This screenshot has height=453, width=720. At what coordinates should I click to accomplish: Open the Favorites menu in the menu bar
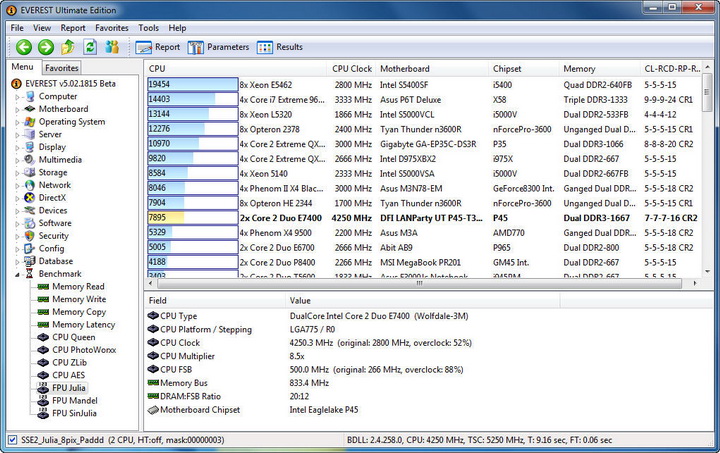click(112, 28)
